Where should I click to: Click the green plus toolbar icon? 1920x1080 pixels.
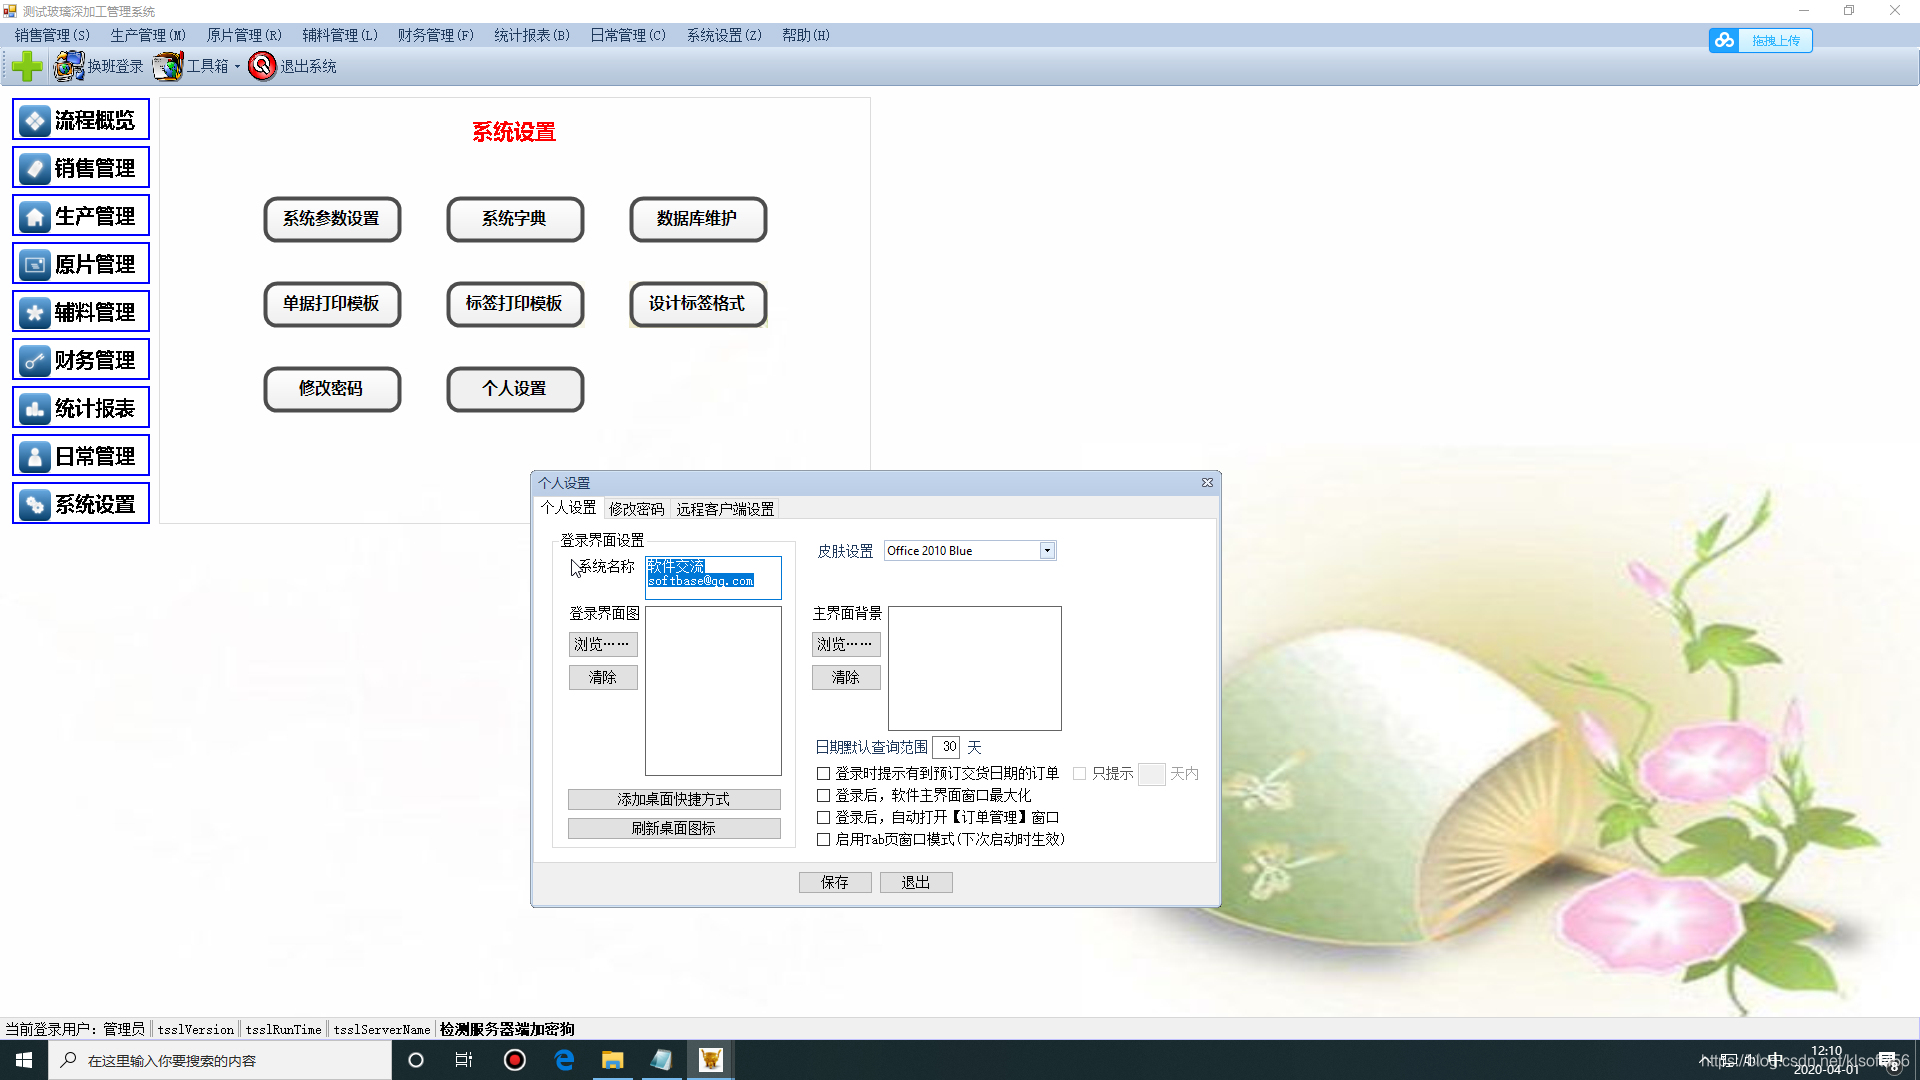point(26,66)
